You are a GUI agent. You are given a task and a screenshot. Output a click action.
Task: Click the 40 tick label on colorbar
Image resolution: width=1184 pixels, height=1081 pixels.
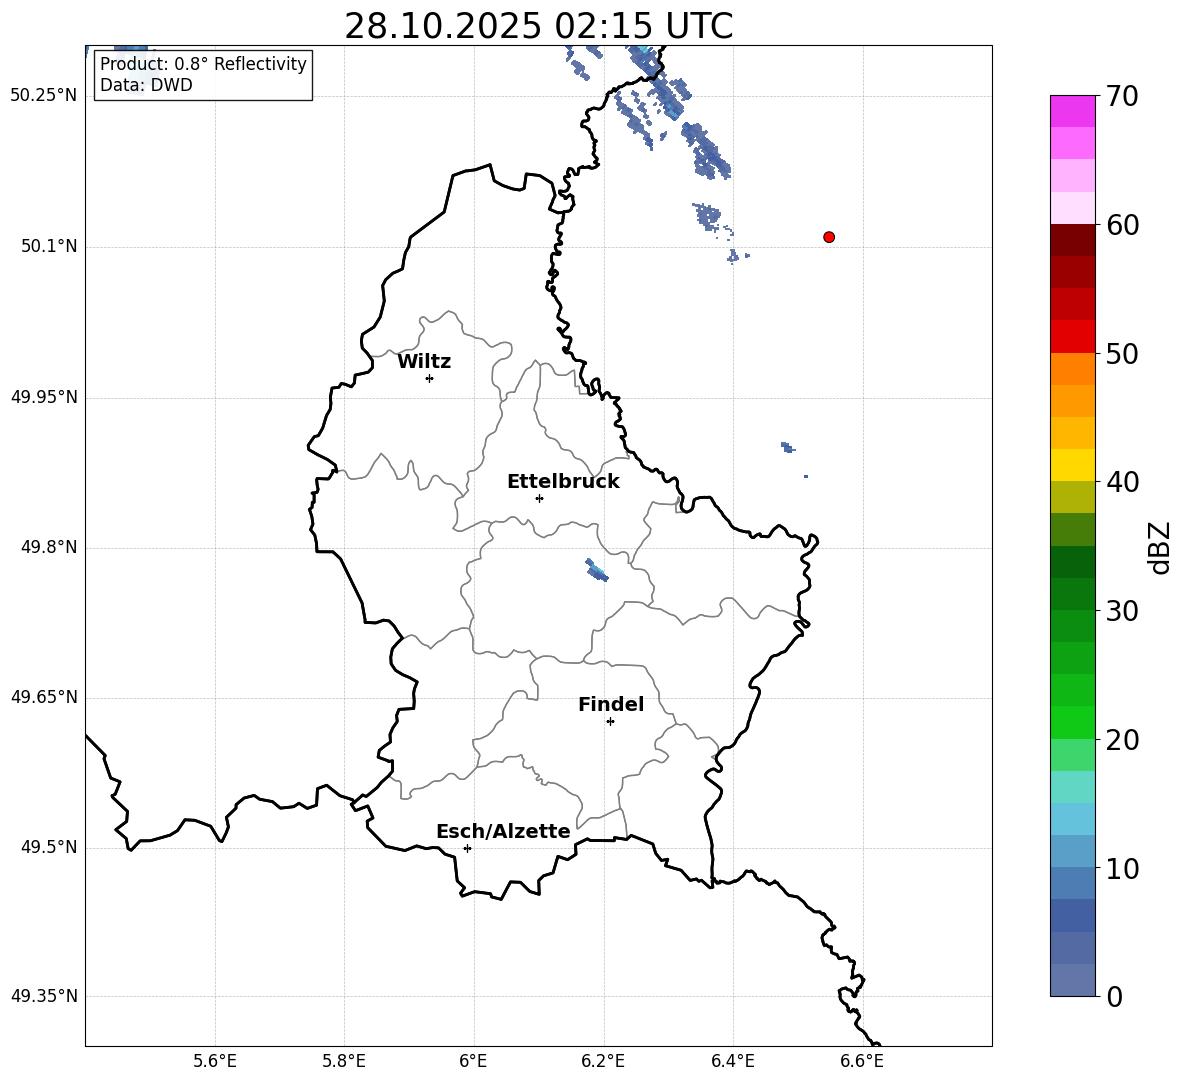pos(1122,482)
